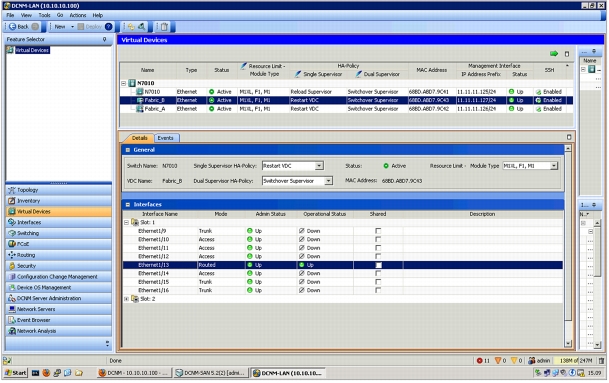Open the help question mark icon

click(x=109, y=26)
